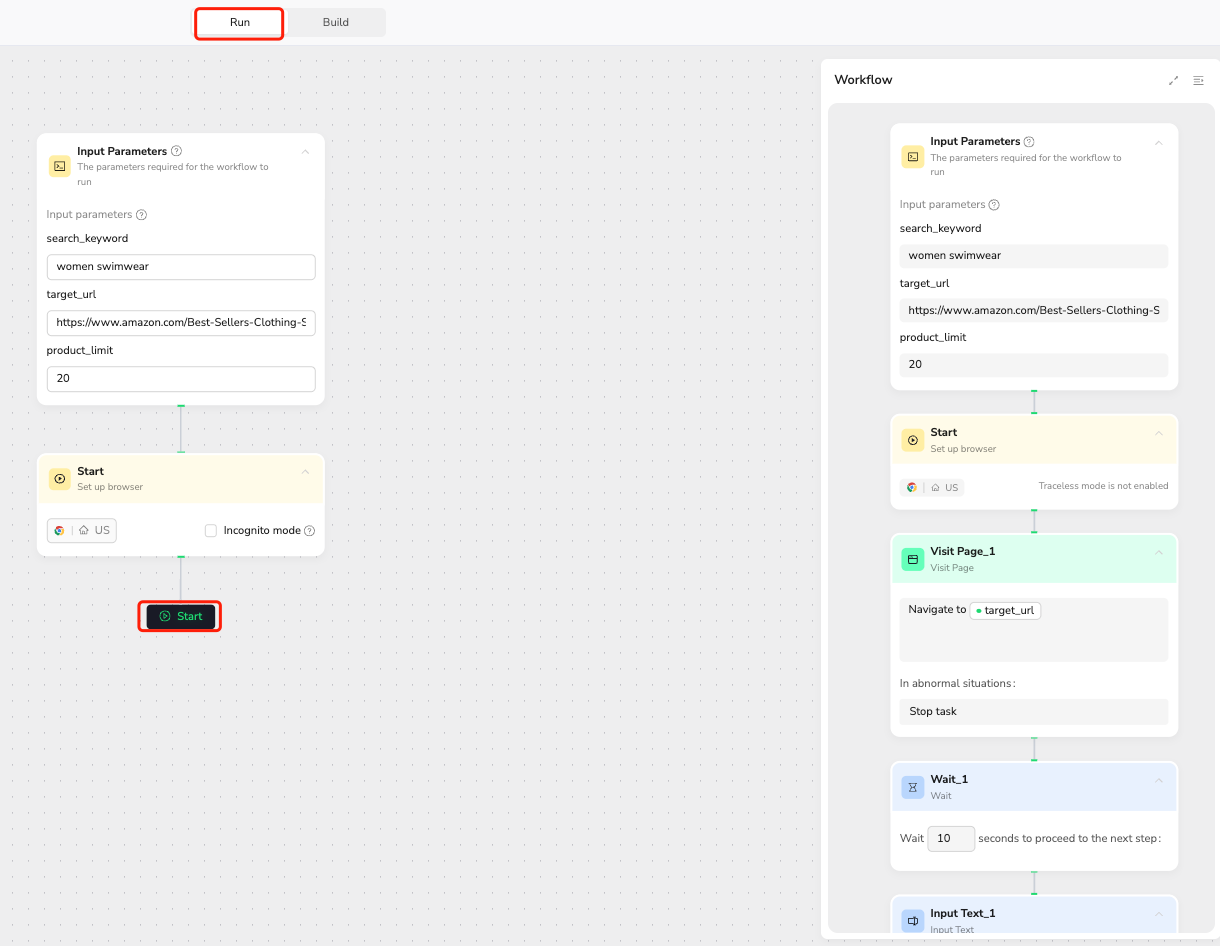The width and height of the screenshot is (1220, 946).
Task: Click the target_url value in Workflow panel
Action: (1034, 311)
